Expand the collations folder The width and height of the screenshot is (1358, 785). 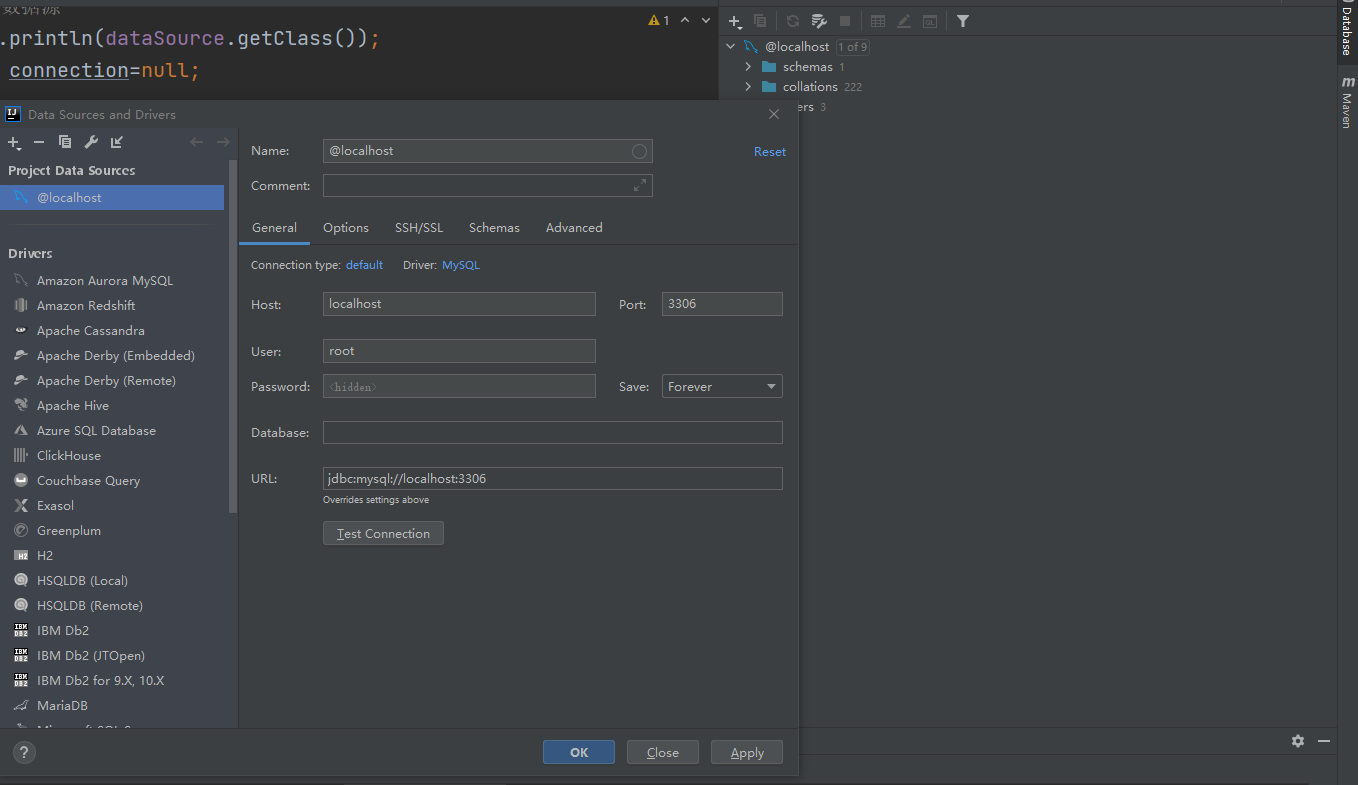(748, 87)
